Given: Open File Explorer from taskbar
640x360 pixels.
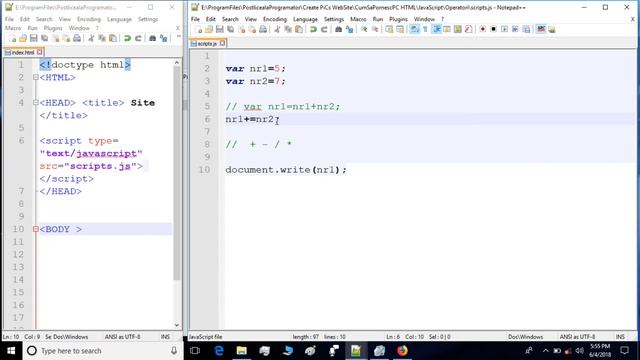Looking at the screenshot, I should coord(242,351).
